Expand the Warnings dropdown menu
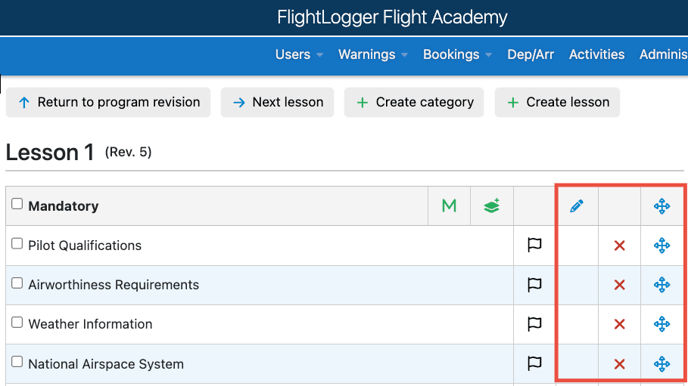Screen dimensions: 688x386 pos(373,54)
